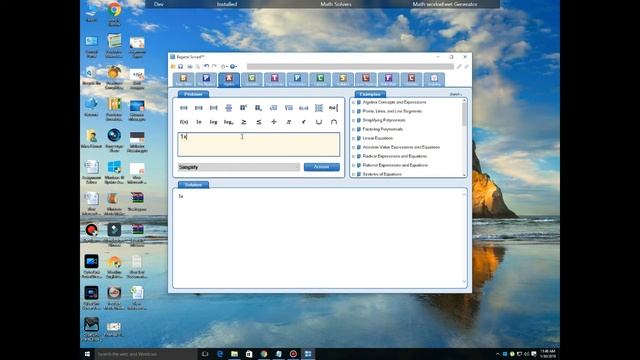Switch to the Trigonometry magenta T tab
The width and height of the screenshot is (640, 360).
click(275, 80)
